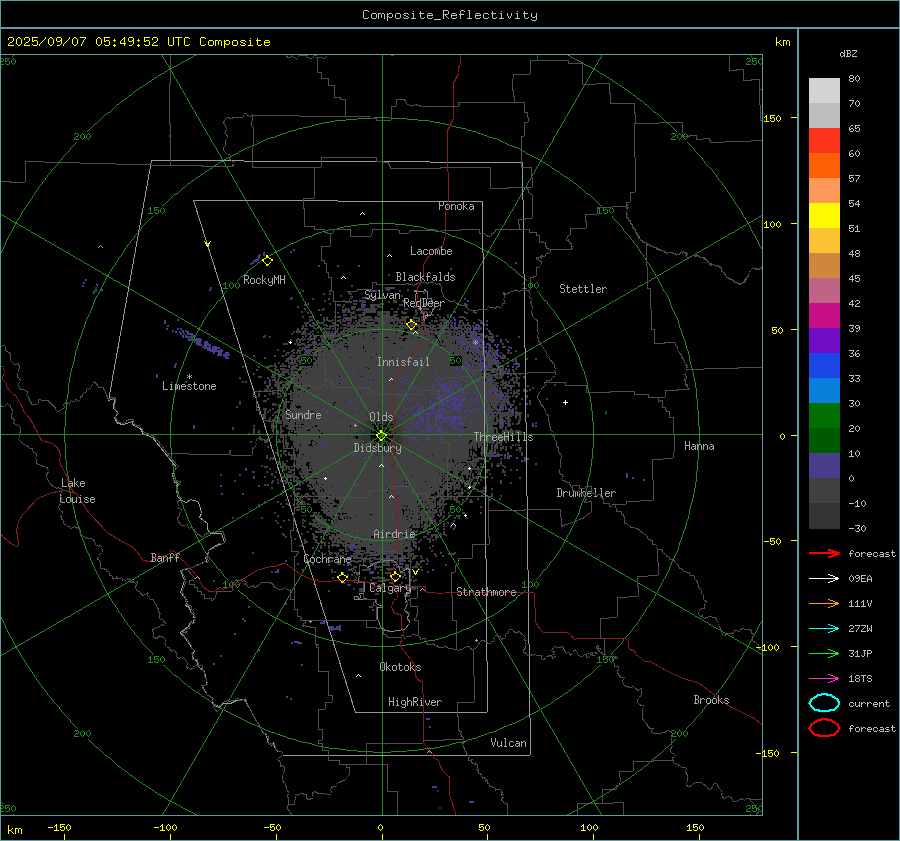Image resolution: width=900 pixels, height=841 pixels.
Task: Click the Stettler city label
Action: [x=583, y=289]
